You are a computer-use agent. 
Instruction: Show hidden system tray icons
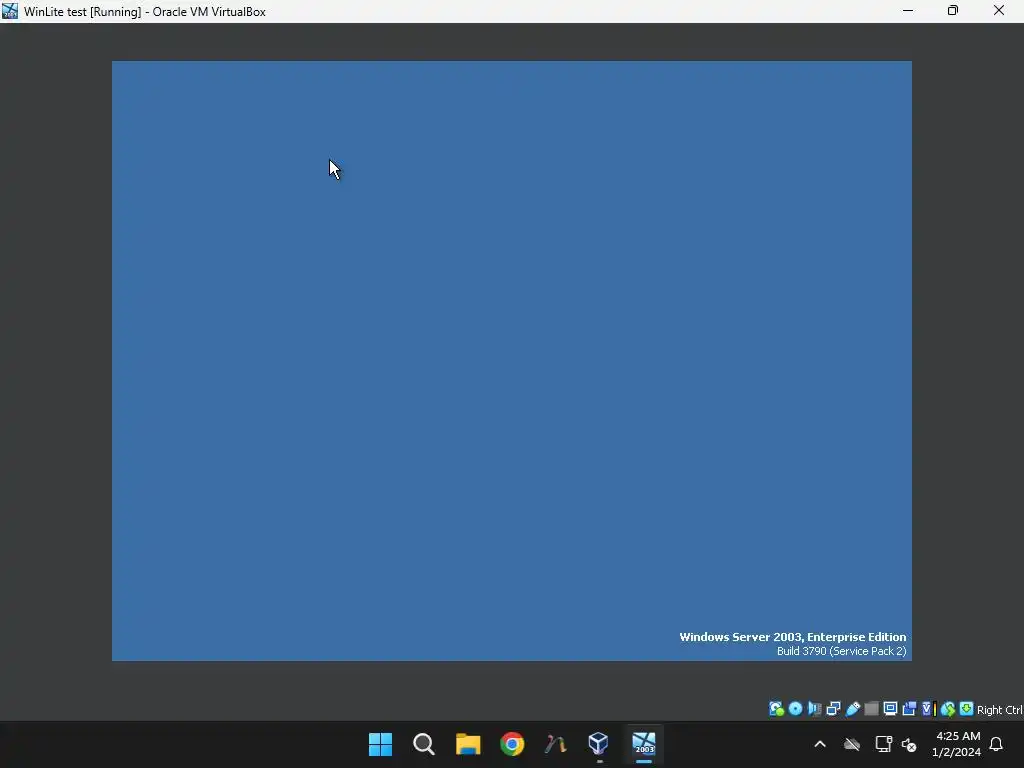820,744
